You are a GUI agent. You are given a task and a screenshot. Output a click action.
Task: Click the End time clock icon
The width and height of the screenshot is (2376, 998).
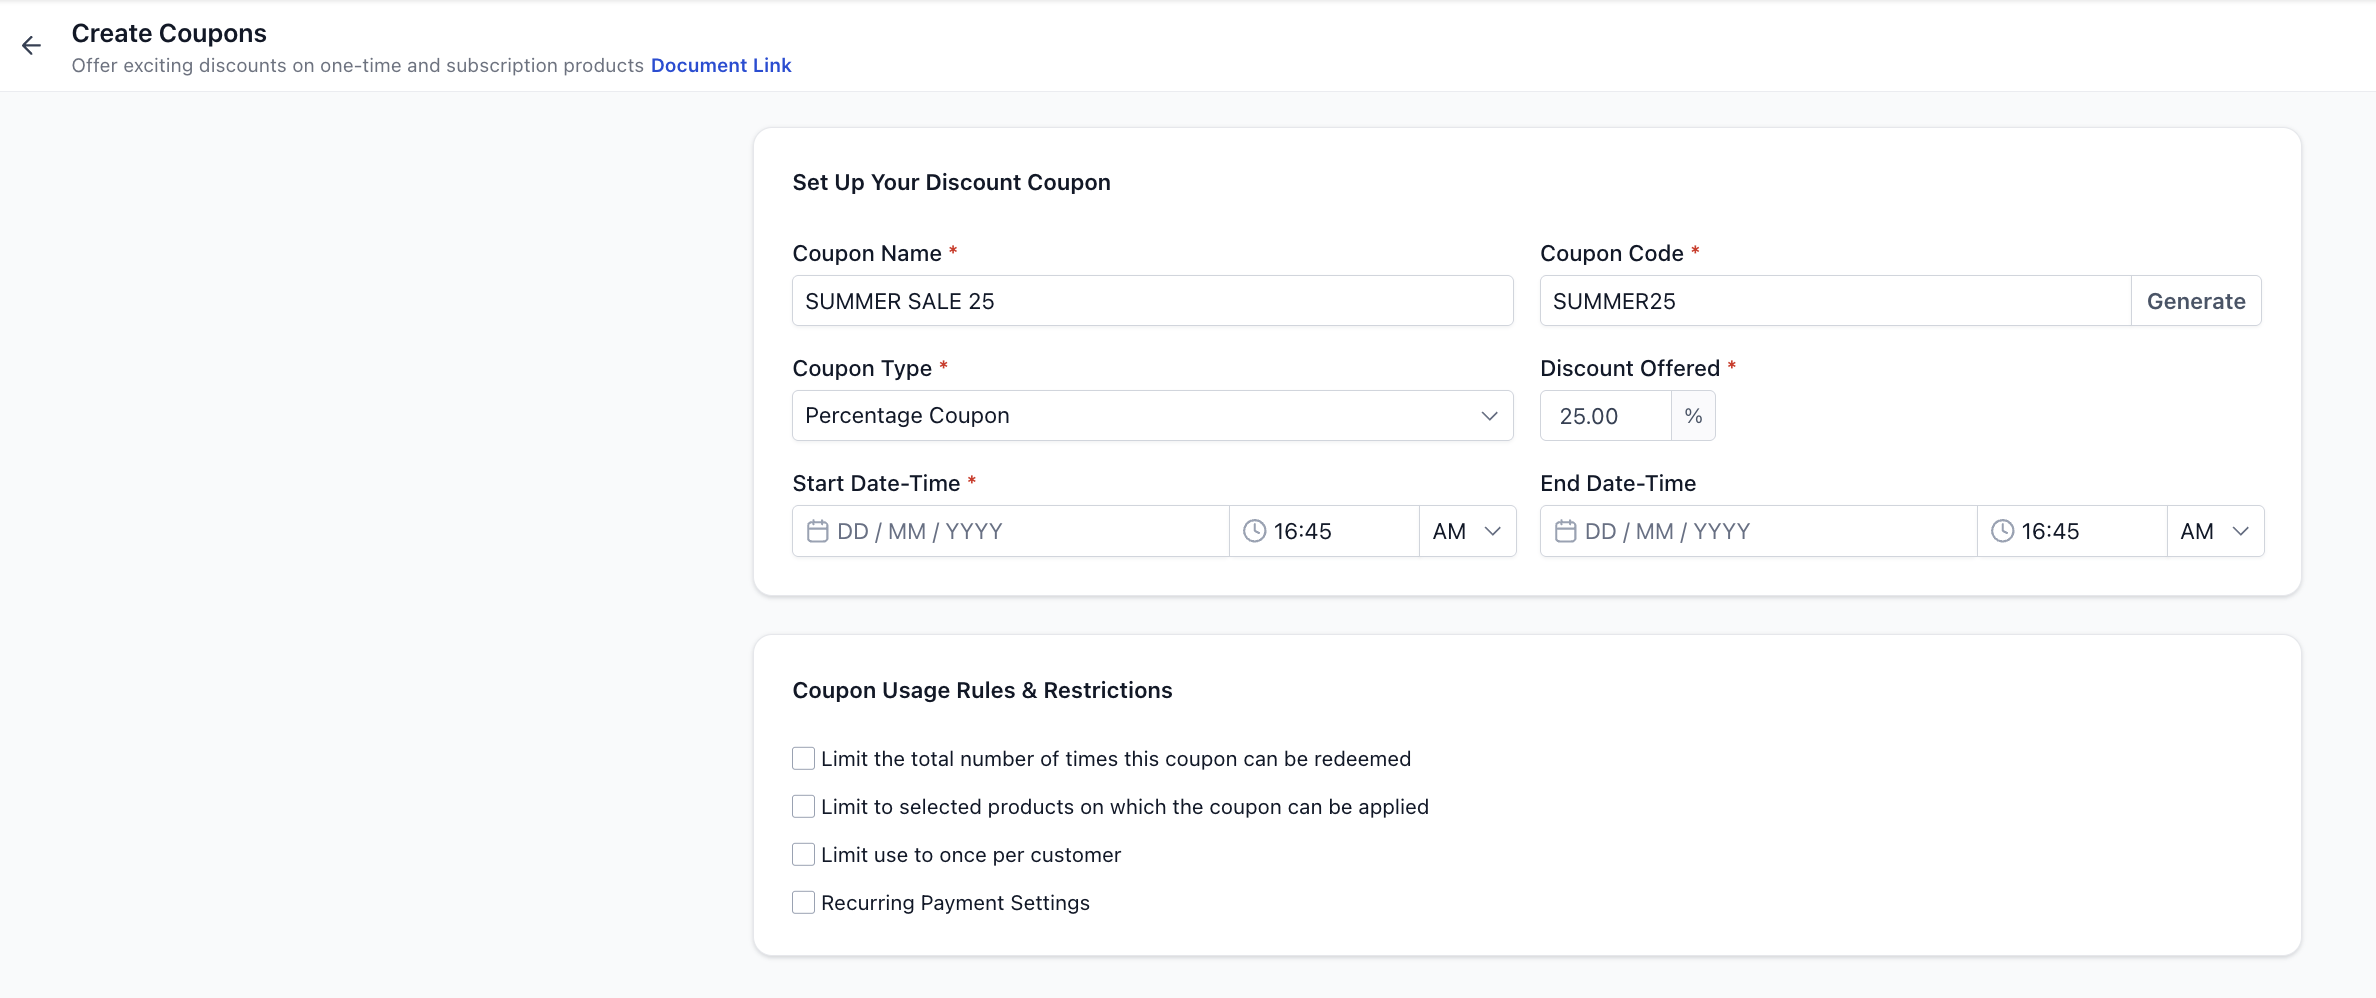(x=2002, y=531)
